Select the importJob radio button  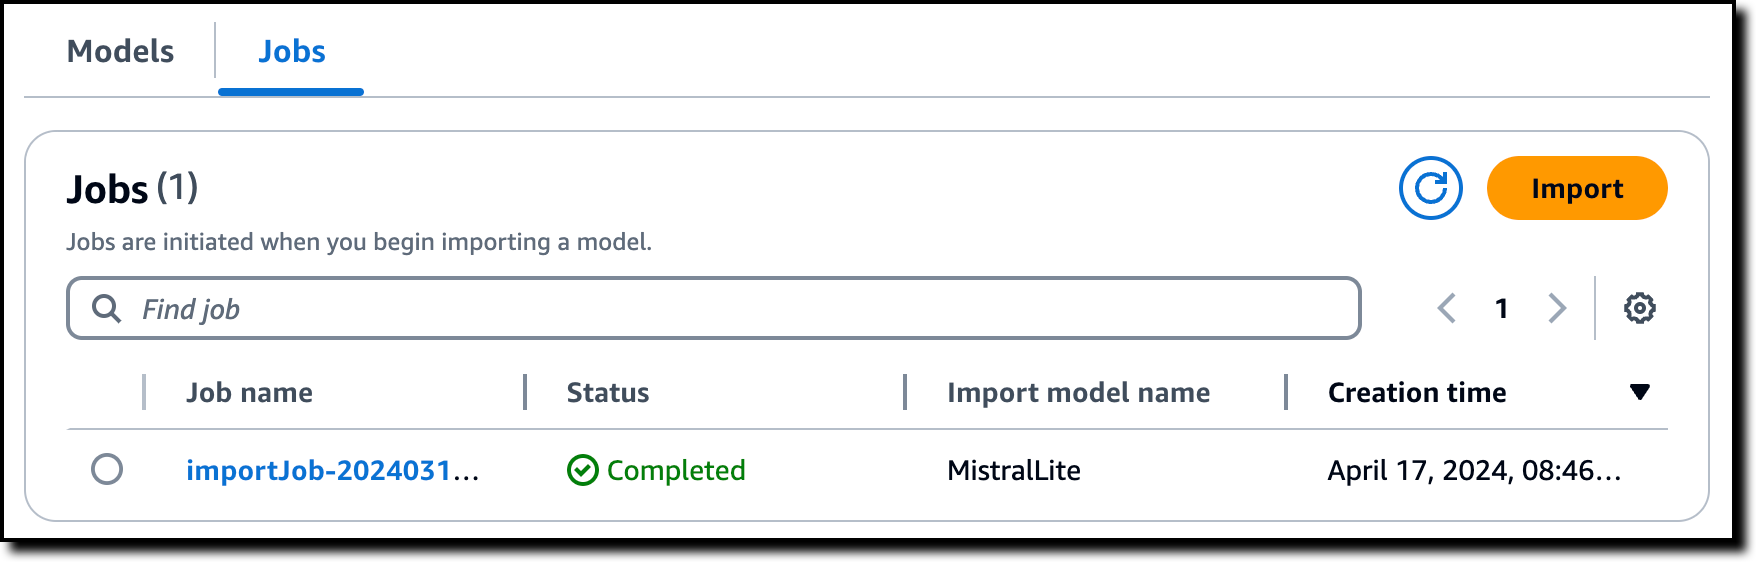107,469
